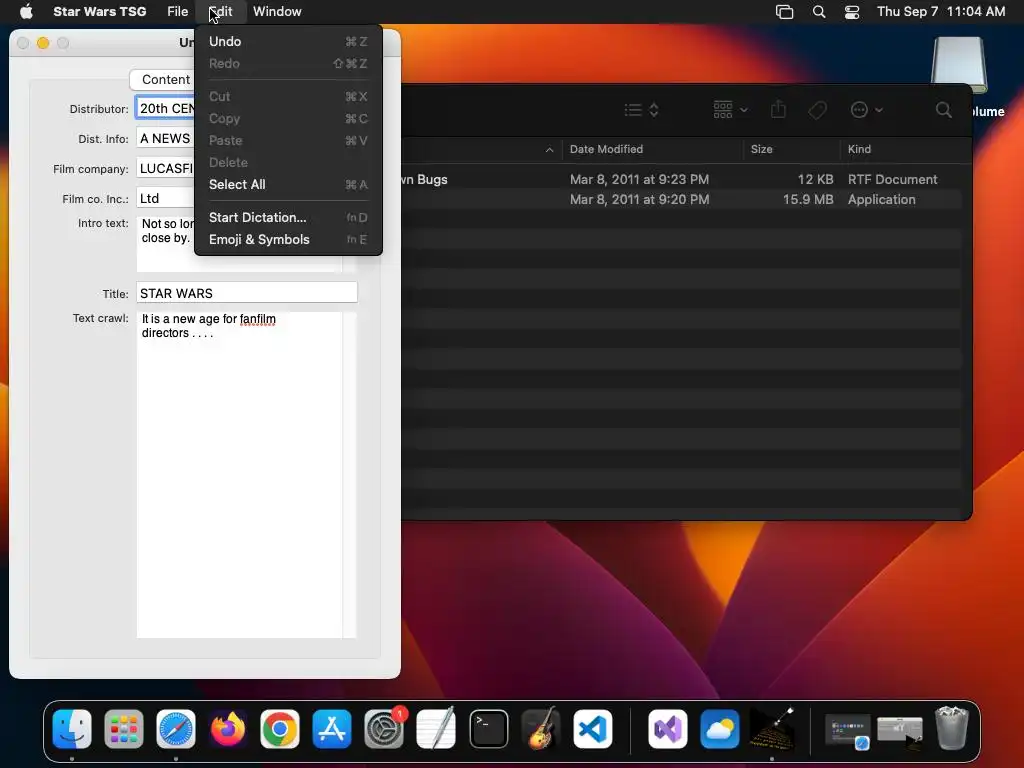Open the Window menu
1024x768 pixels.
click(x=277, y=11)
